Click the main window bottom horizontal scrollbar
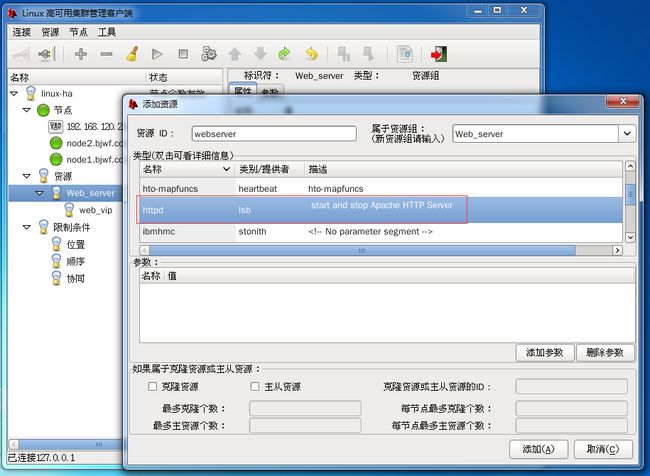Image resolution: width=650 pixels, height=476 pixels. (70, 444)
